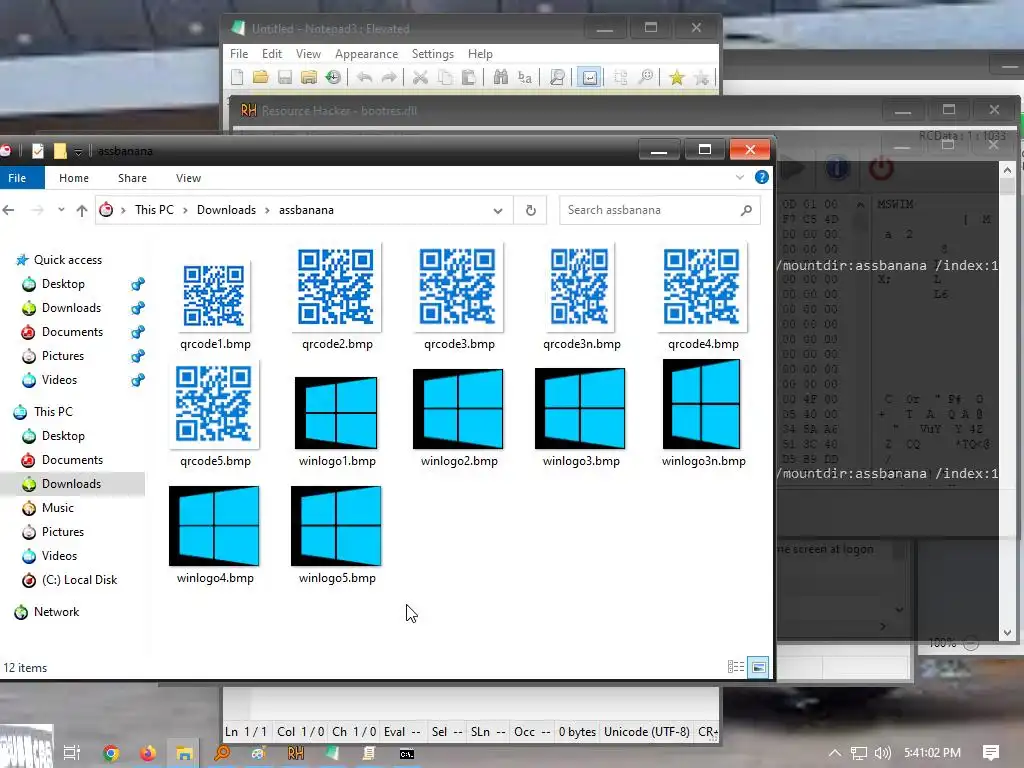This screenshot has height=768, width=1024.
Task: Click Save icon in Notepad3 toolbar
Action: (x=285, y=78)
